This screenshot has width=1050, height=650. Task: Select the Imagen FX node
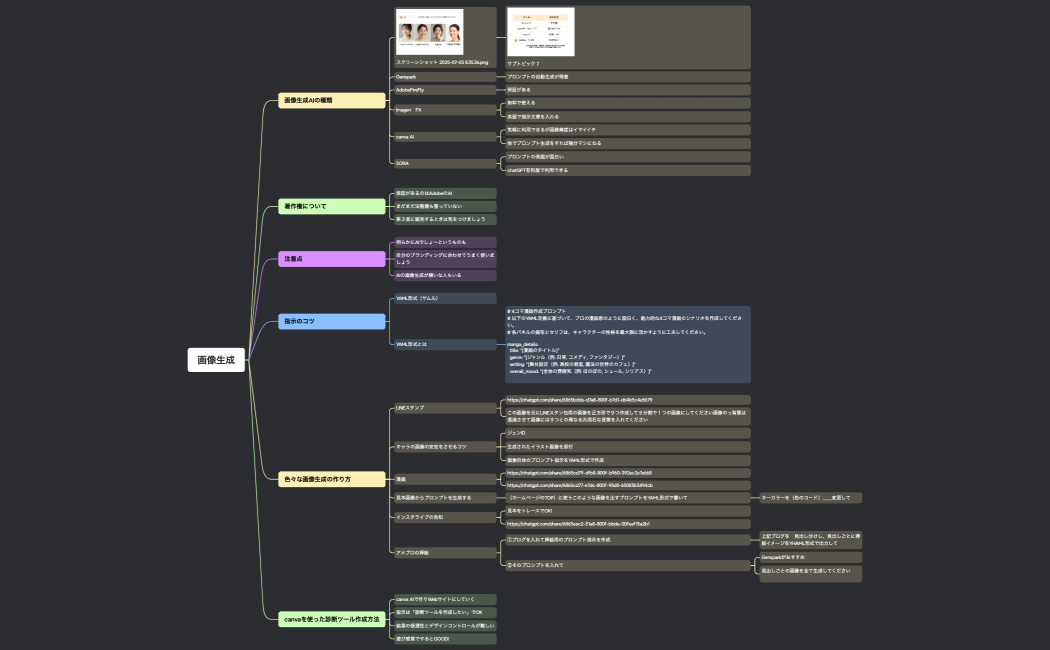tap(443, 110)
